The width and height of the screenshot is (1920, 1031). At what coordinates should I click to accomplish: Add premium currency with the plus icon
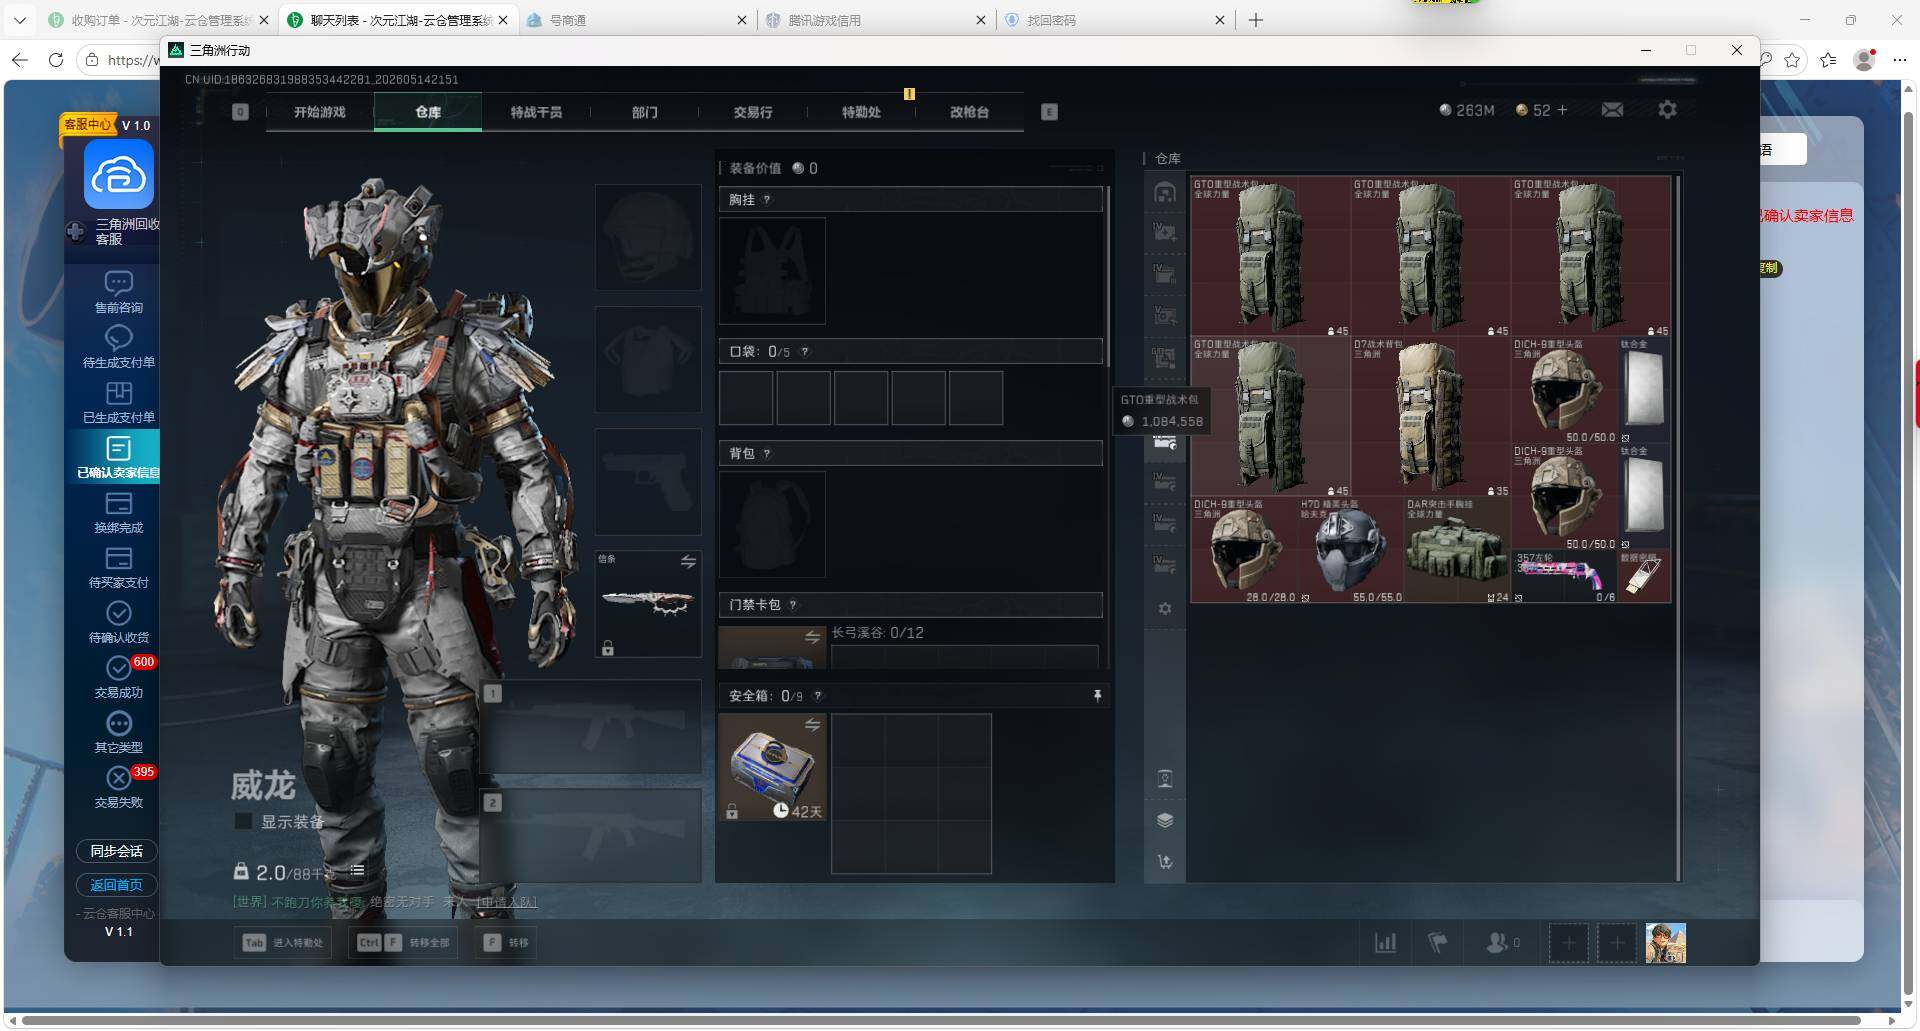point(1562,110)
